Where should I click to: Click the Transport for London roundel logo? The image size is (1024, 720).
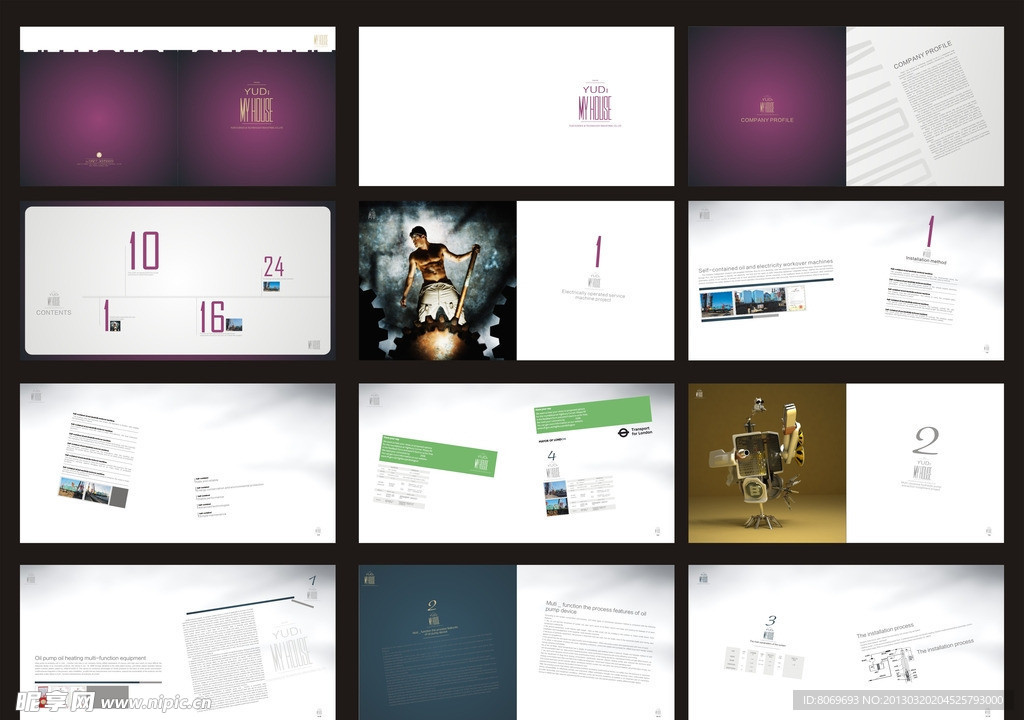point(622,432)
